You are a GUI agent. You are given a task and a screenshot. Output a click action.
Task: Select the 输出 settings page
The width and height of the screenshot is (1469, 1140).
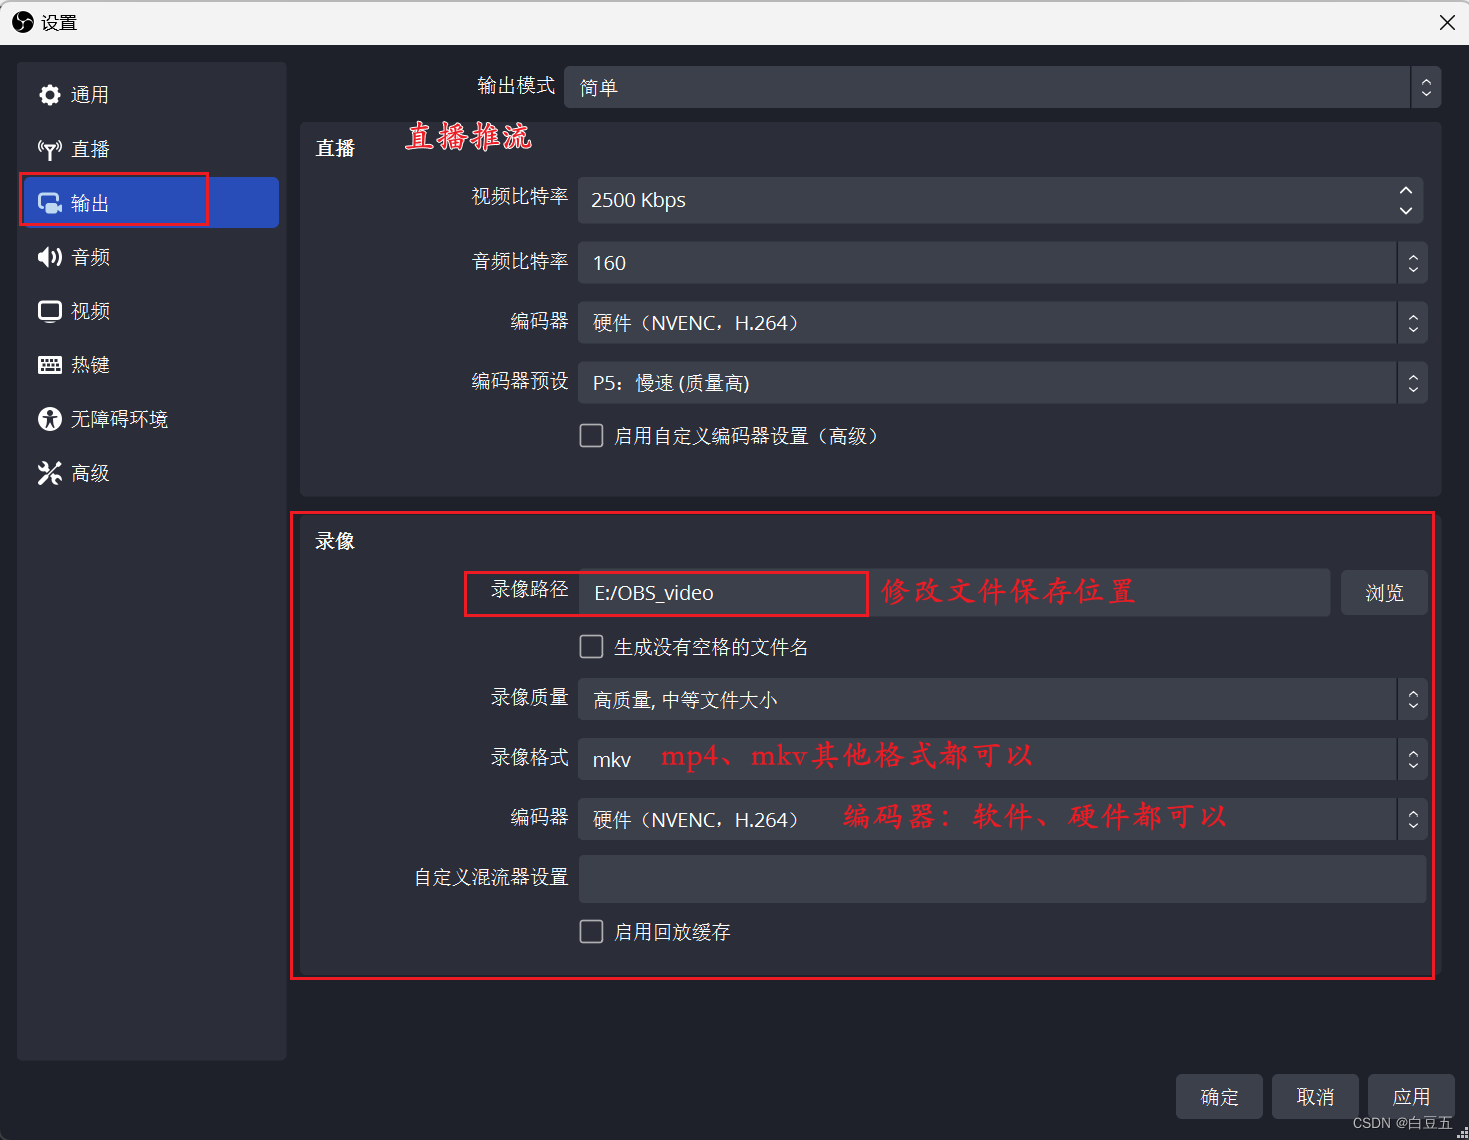coord(149,203)
